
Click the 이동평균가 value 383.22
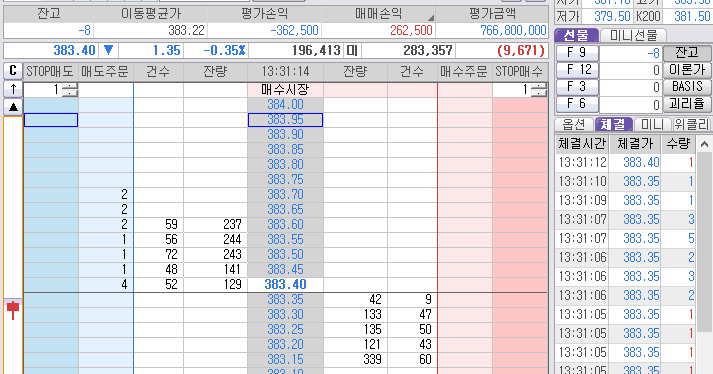pyautogui.click(x=186, y=30)
